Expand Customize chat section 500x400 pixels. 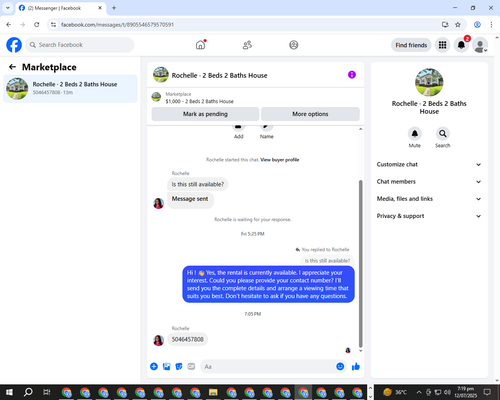(x=429, y=164)
